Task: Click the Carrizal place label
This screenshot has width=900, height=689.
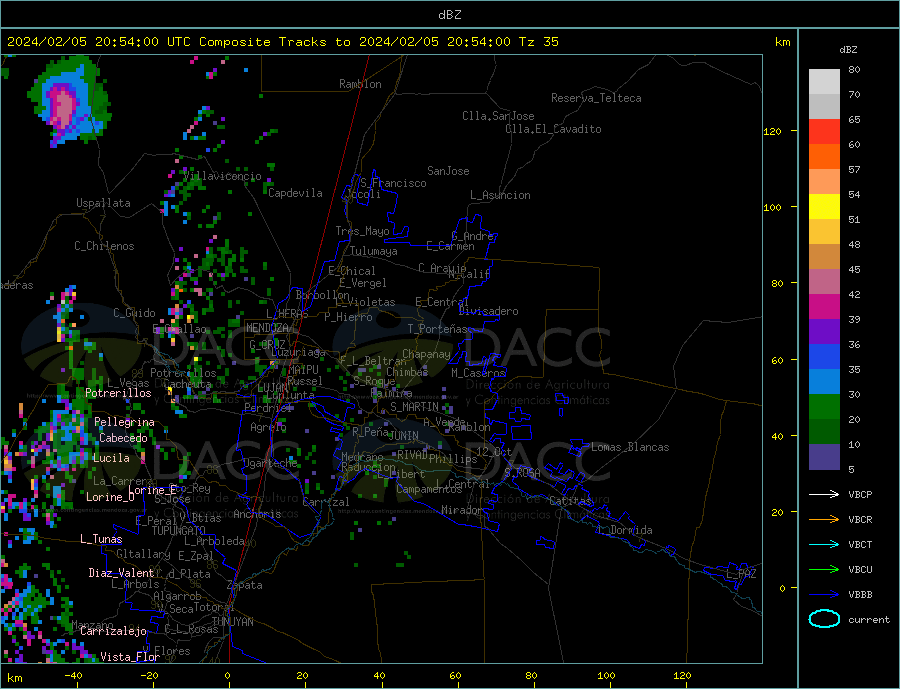Action: 326,502
